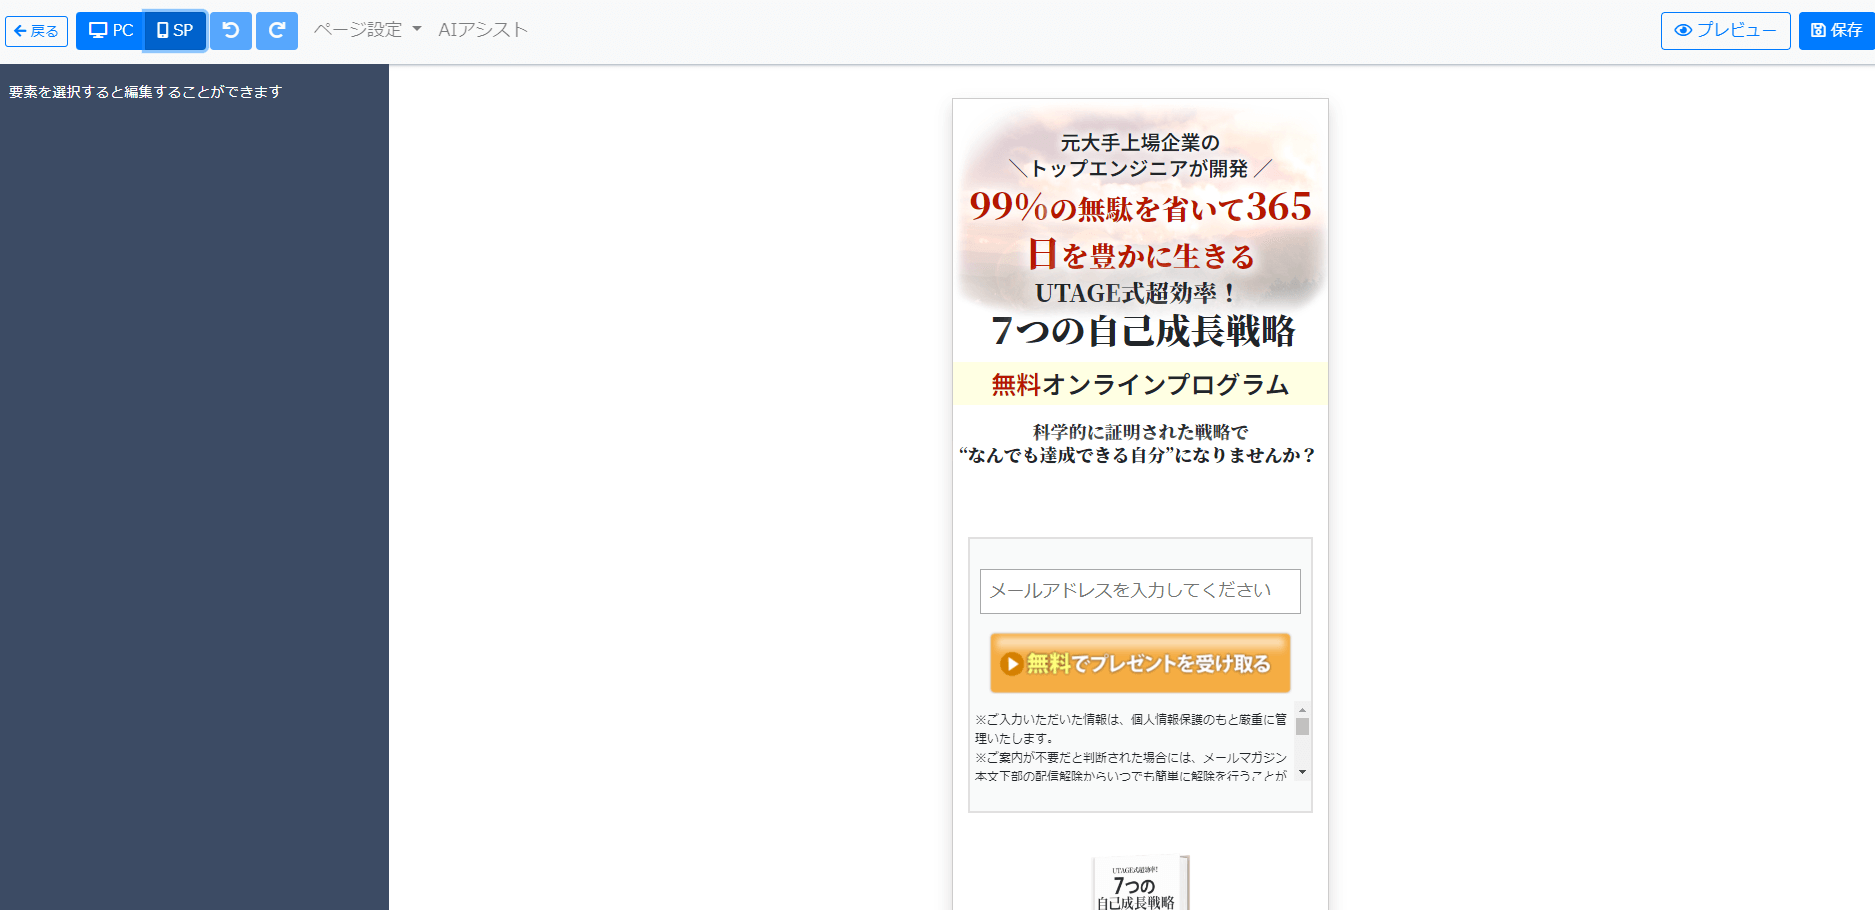Click the プレビュー button
Image resolution: width=1875 pixels, height=910 pixels.
click(1725, 30)
